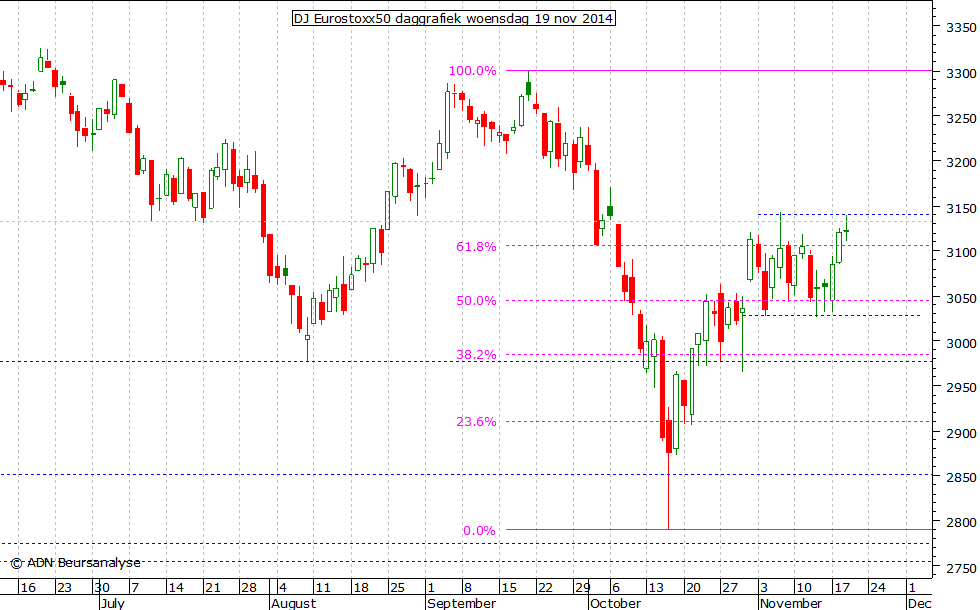Click the date tick labeled 11

[x=322, y=588]
